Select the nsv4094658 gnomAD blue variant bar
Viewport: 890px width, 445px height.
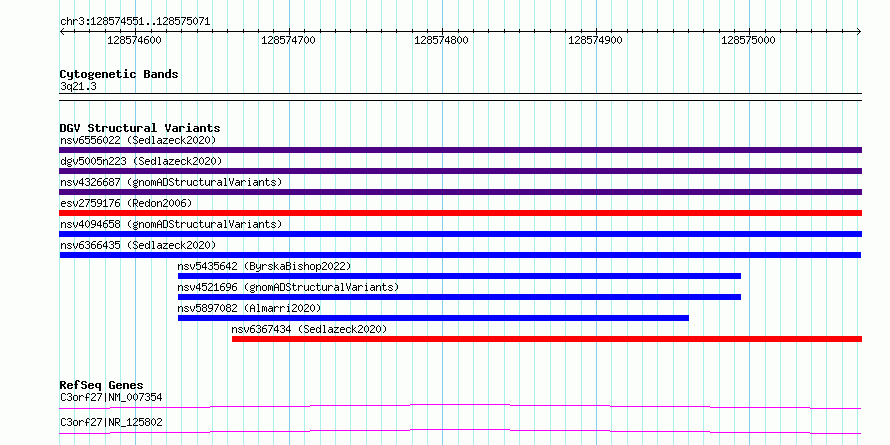click(460, 234)
